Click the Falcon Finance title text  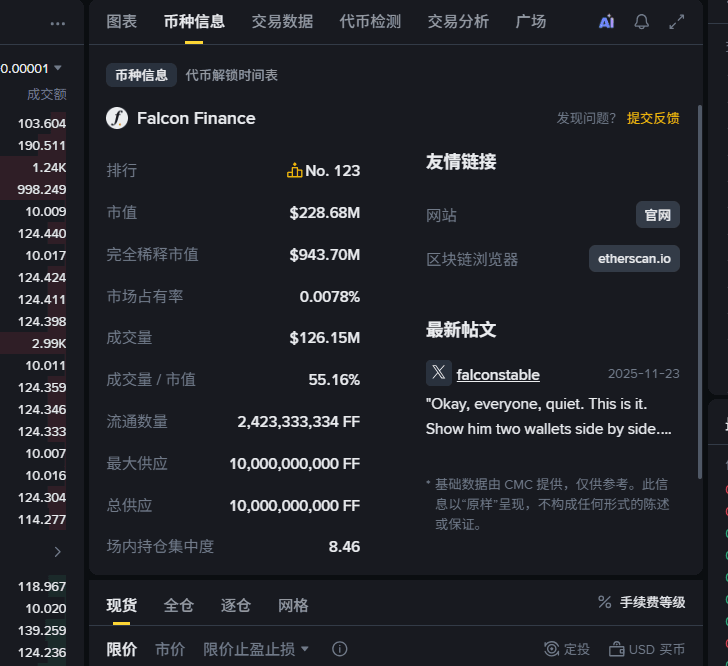pos(196,118)
